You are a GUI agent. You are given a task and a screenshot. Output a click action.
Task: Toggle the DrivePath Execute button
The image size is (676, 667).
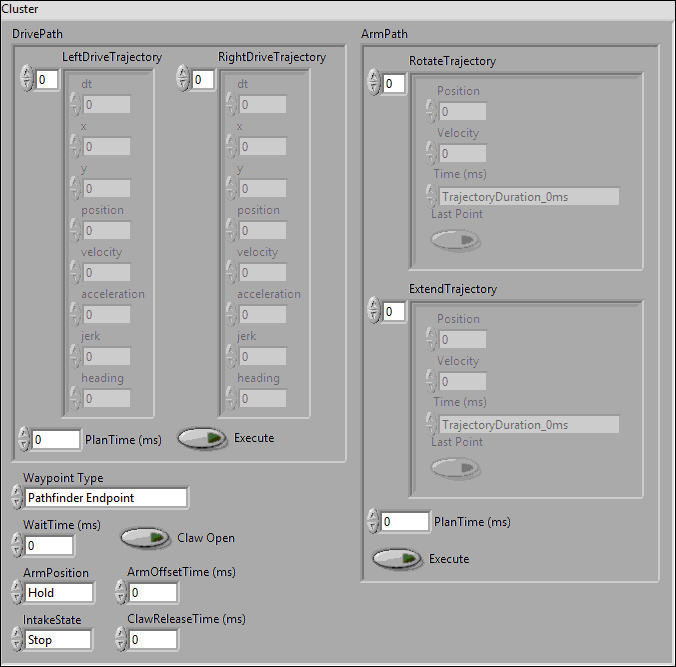coord(202,438)
